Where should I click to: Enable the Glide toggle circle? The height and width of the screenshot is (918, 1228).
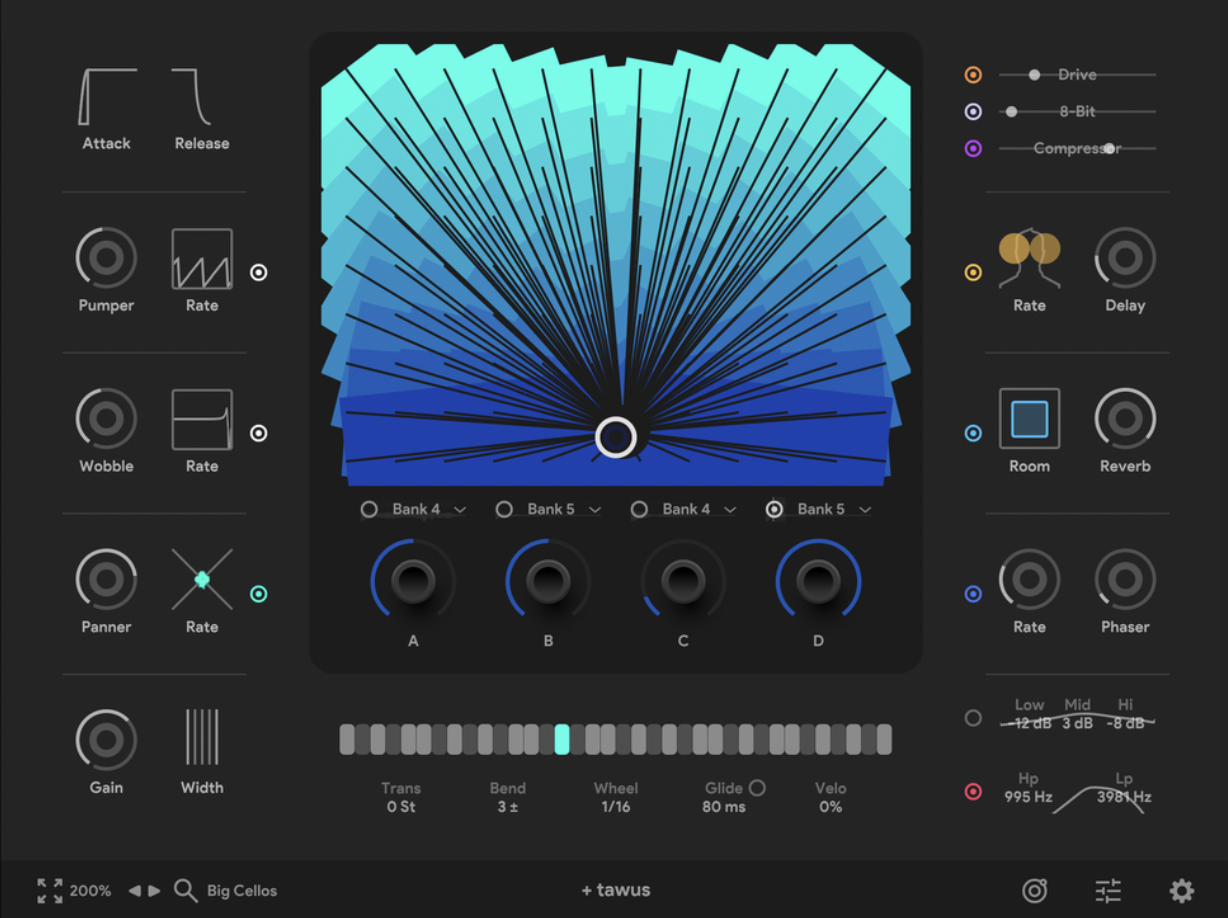point(757,788)
